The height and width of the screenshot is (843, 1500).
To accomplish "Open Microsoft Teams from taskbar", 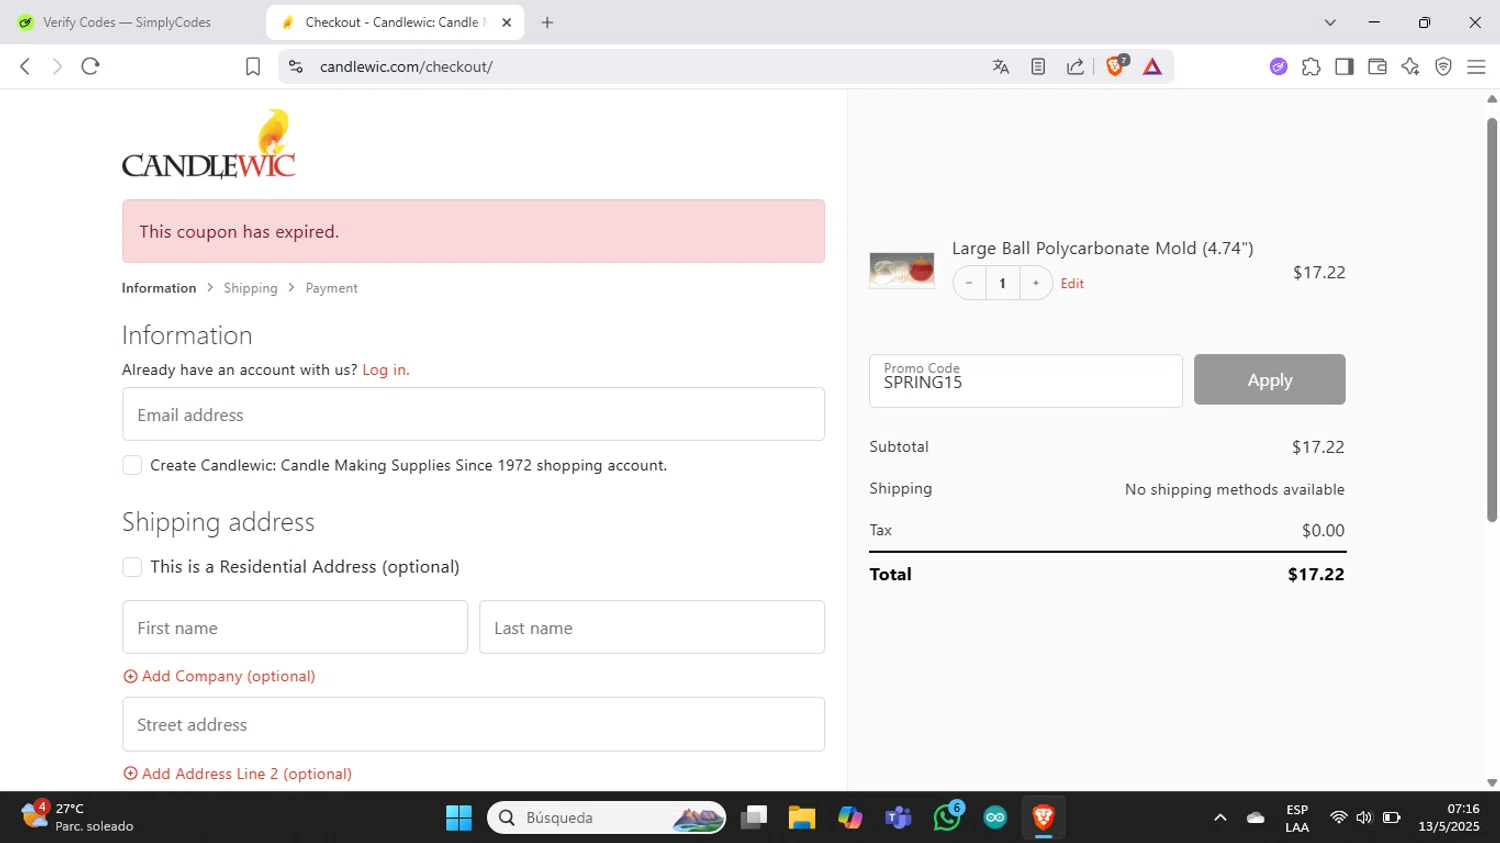I will point(898,818).
